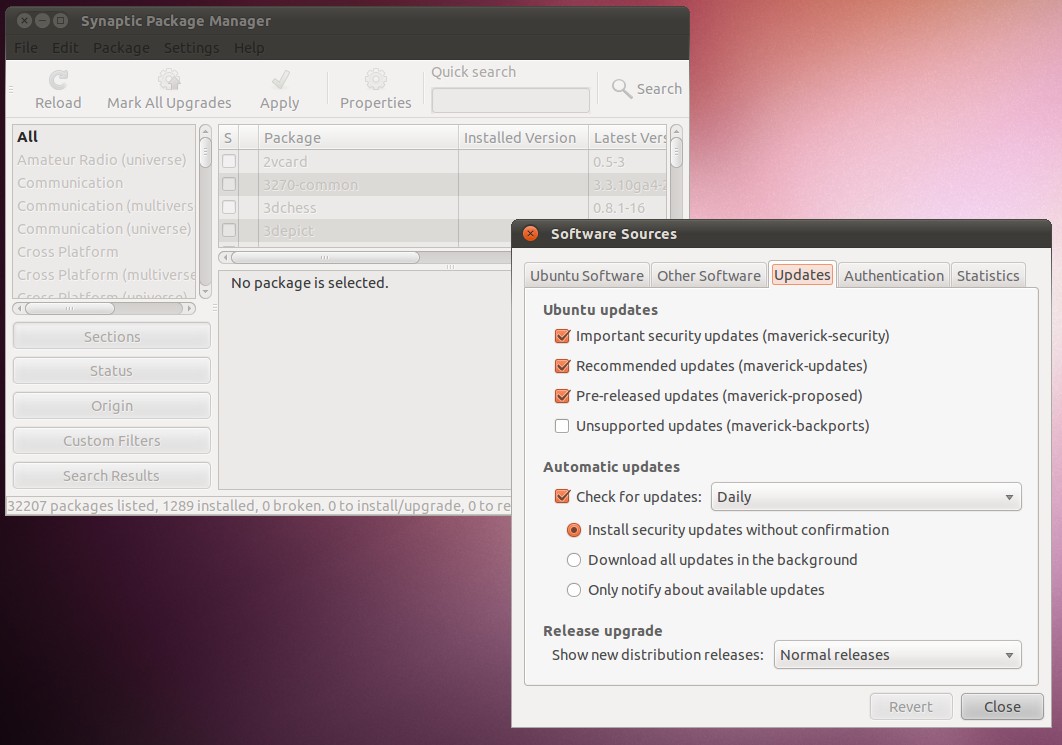Click the 3270-common package name
This screenshot has height=745, width=1062.
tap(311, 185)
